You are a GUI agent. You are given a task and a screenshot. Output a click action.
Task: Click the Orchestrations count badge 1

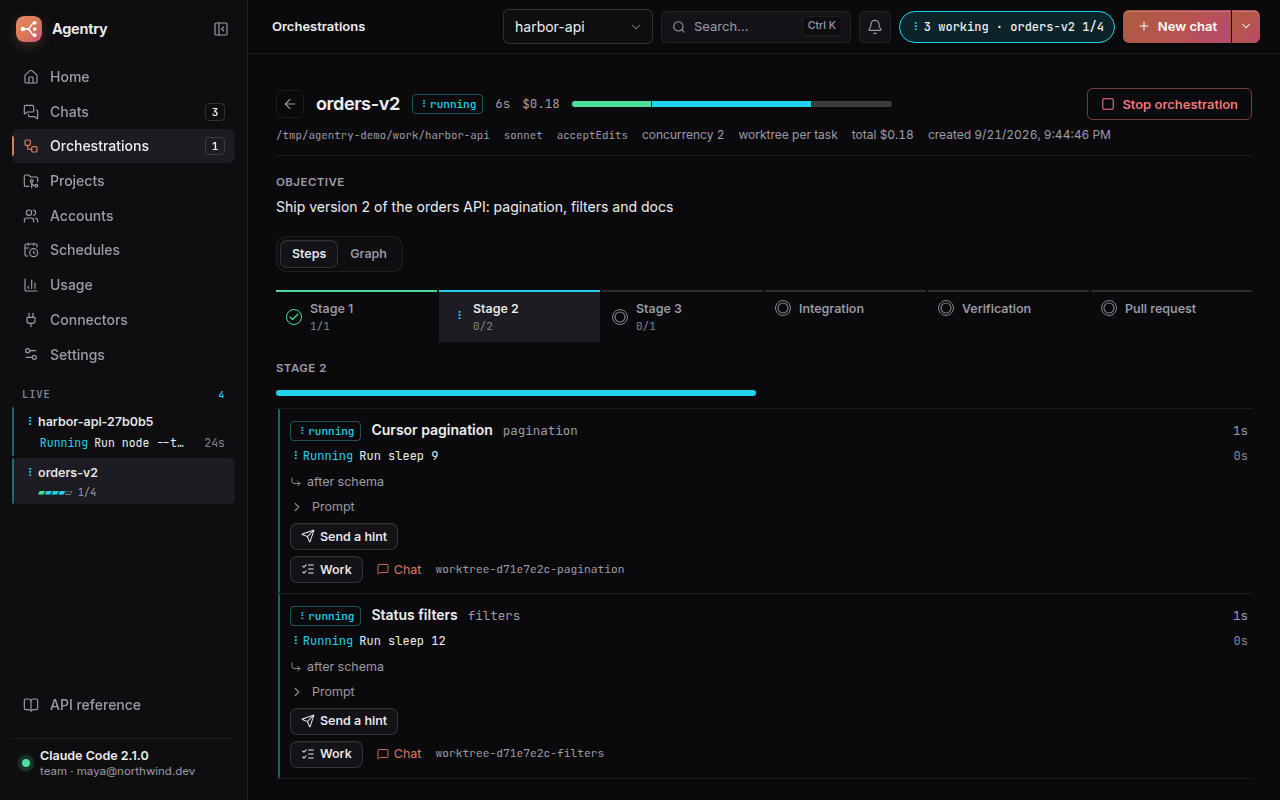coord(214,146)
